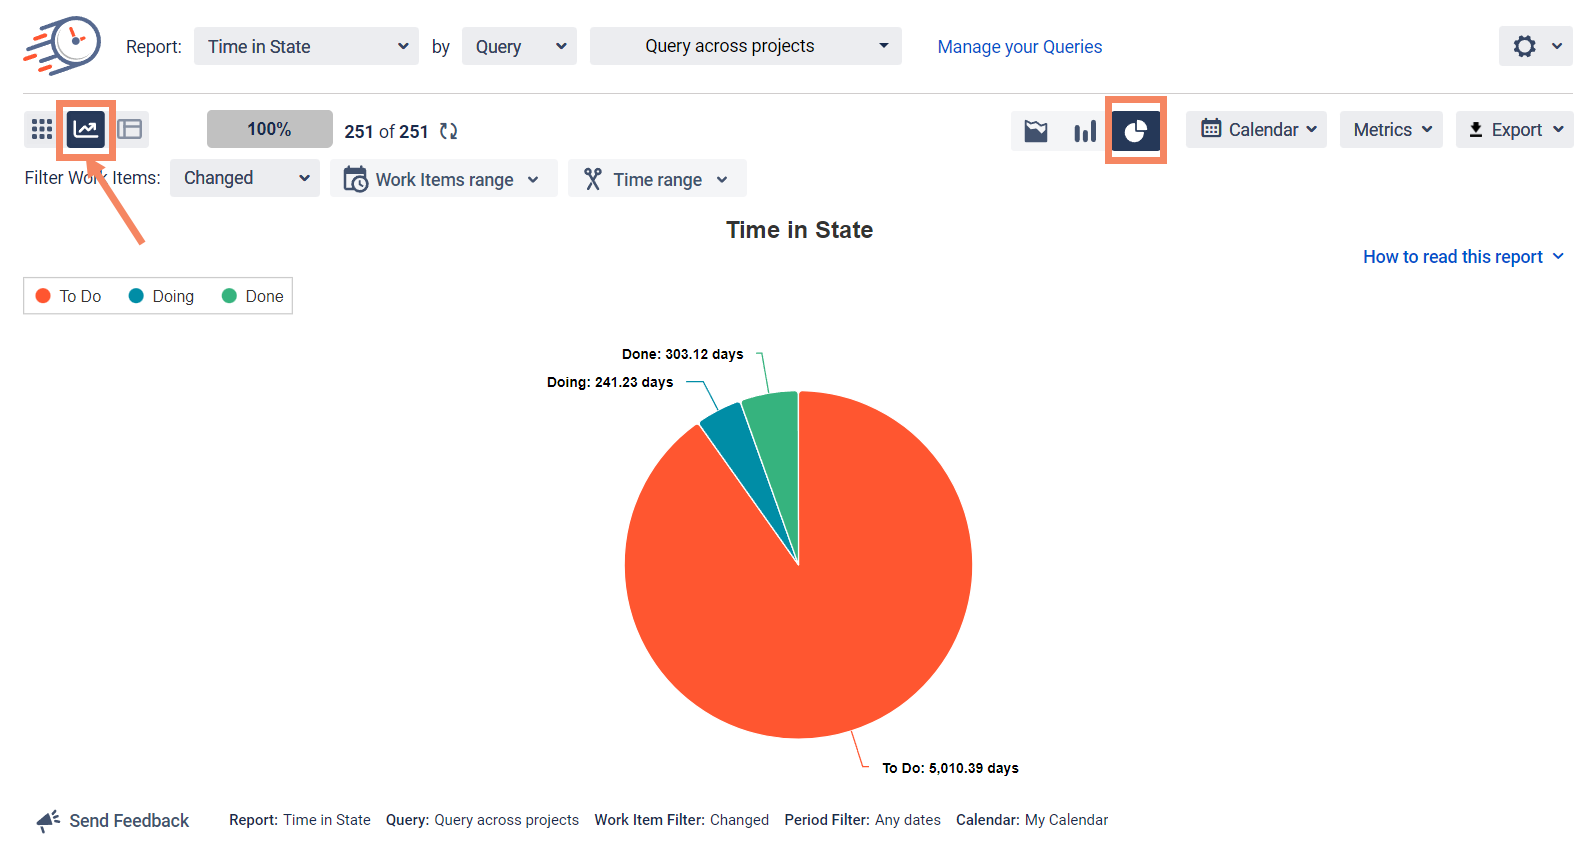The width and height of the screenshot is (1592, 850).
Task: Open the Calendar menu
Action: (x=1256, y=130)
